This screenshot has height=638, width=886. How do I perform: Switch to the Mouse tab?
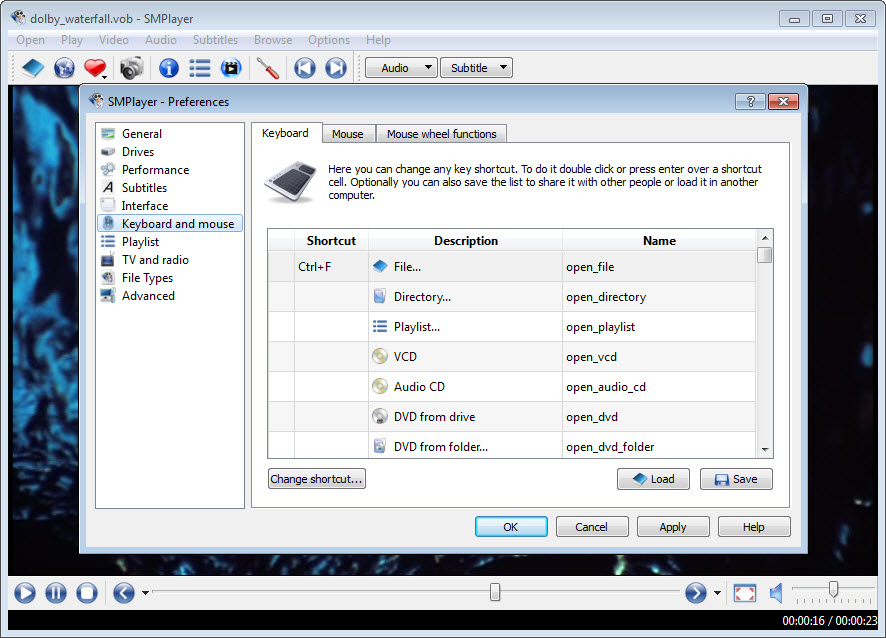click(348, 134)
